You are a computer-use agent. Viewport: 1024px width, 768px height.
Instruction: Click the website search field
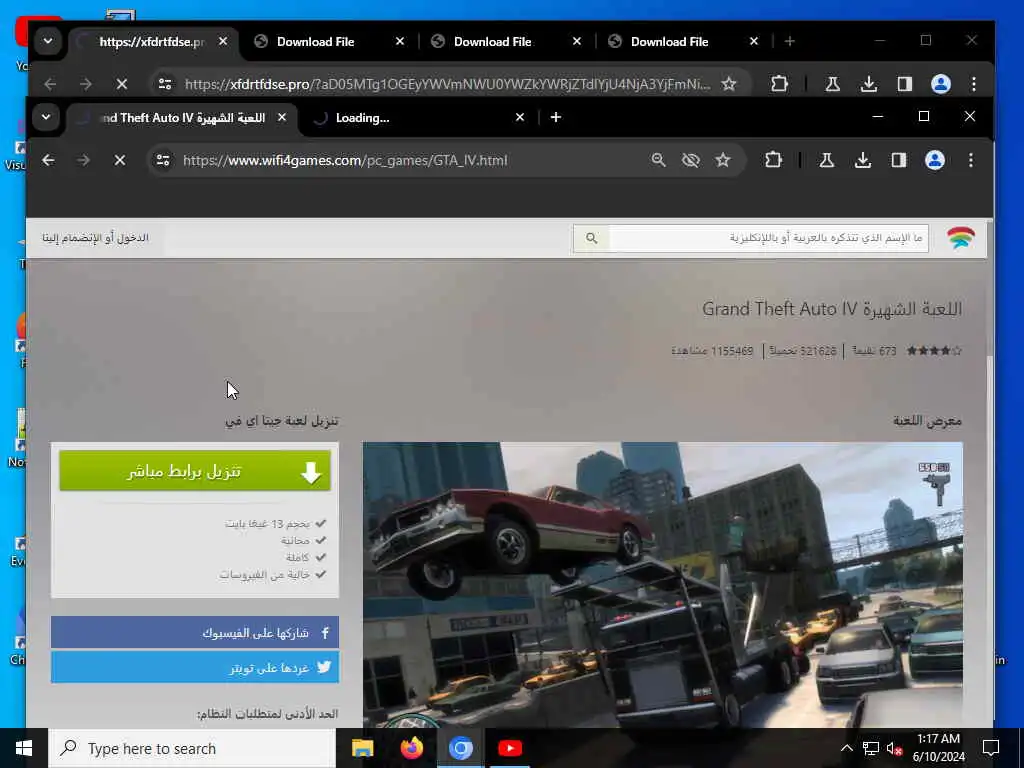point(769,238)
